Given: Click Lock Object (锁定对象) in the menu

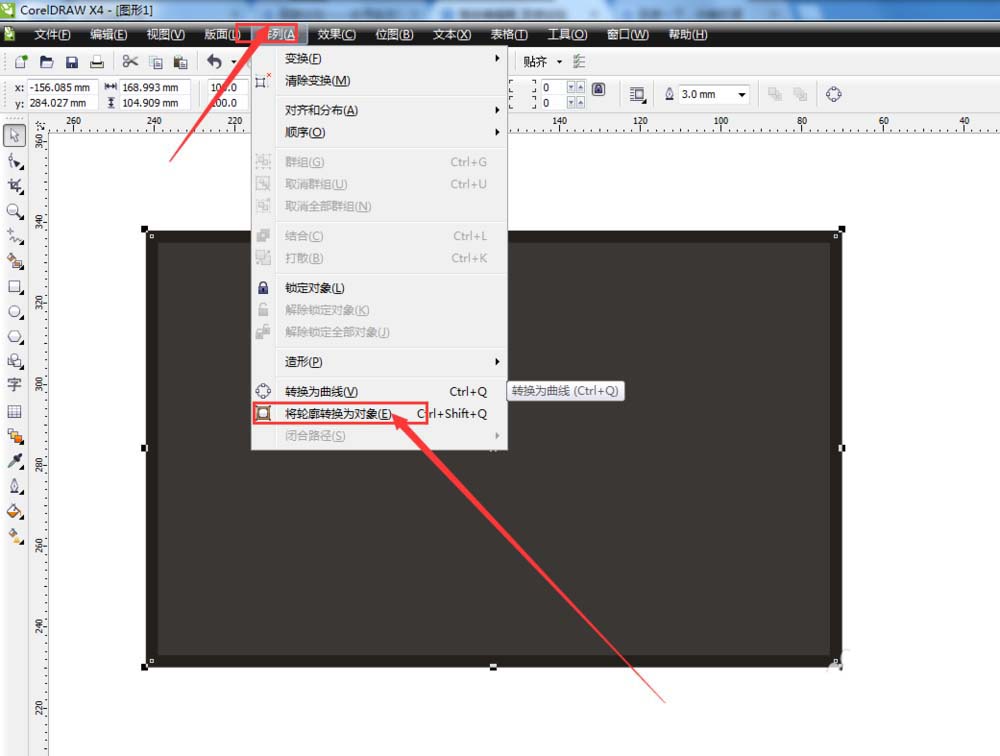Looking at the screenshot, I should coord(315,288).
